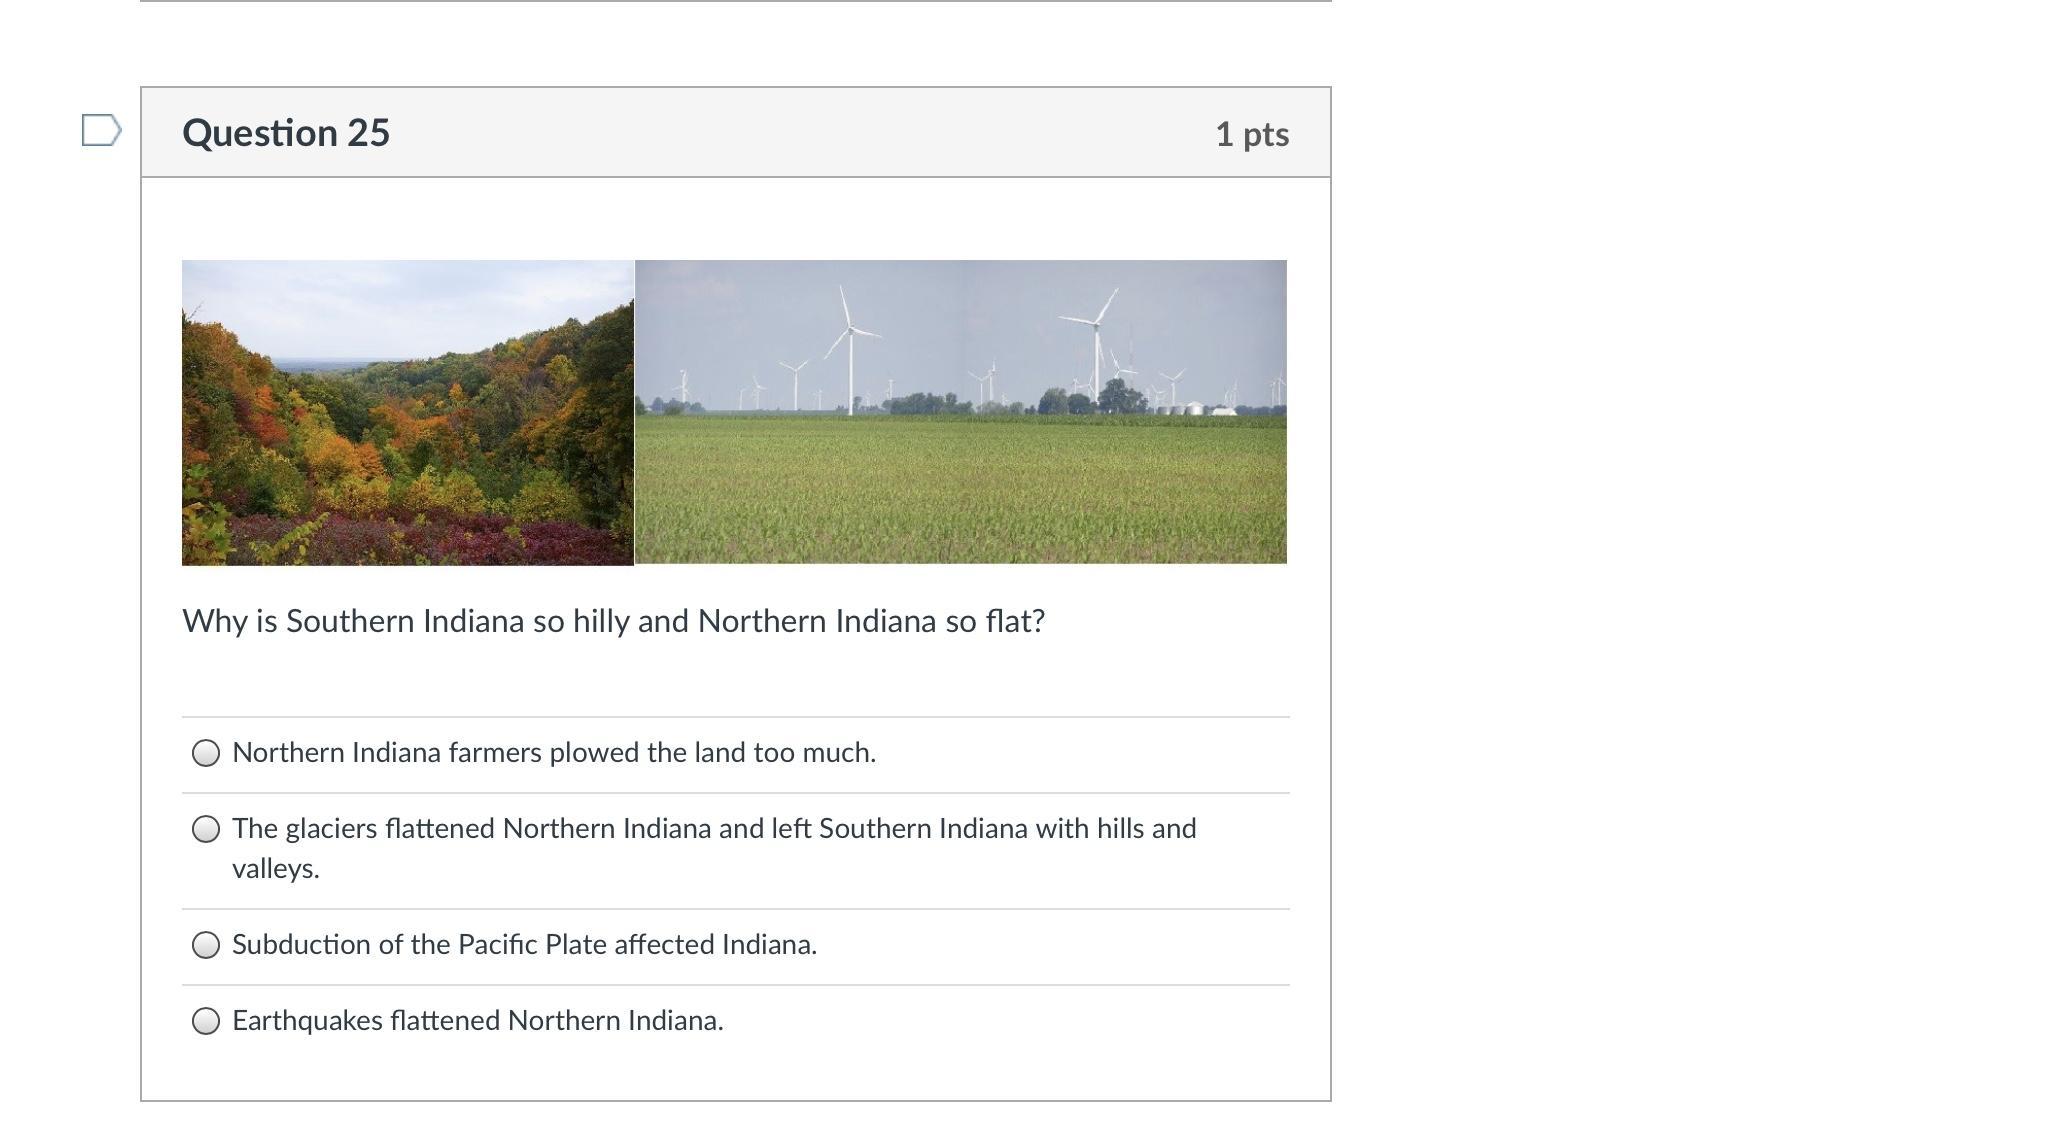Viewport: 2047px width, 1130px height.
Task: Click the Question 25 heading
Action: pos(286,133)
